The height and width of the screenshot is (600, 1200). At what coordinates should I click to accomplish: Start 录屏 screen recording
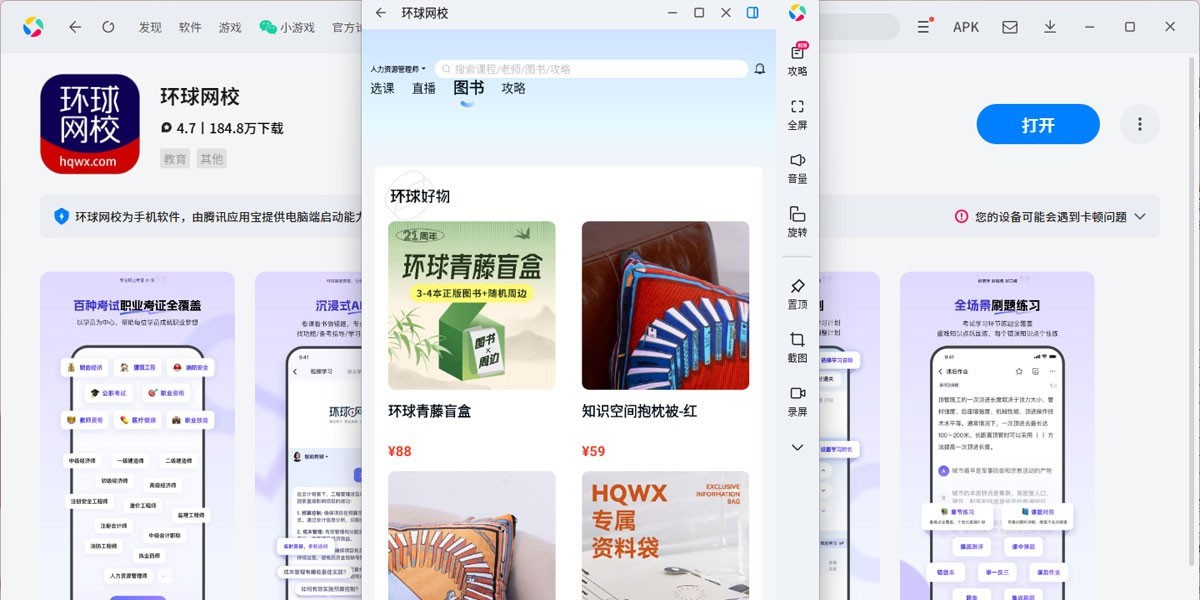(797, 401)
